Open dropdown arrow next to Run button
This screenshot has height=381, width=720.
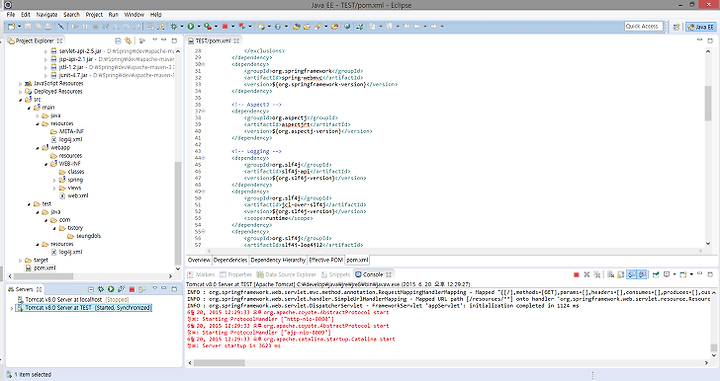(x=199, y=27)
